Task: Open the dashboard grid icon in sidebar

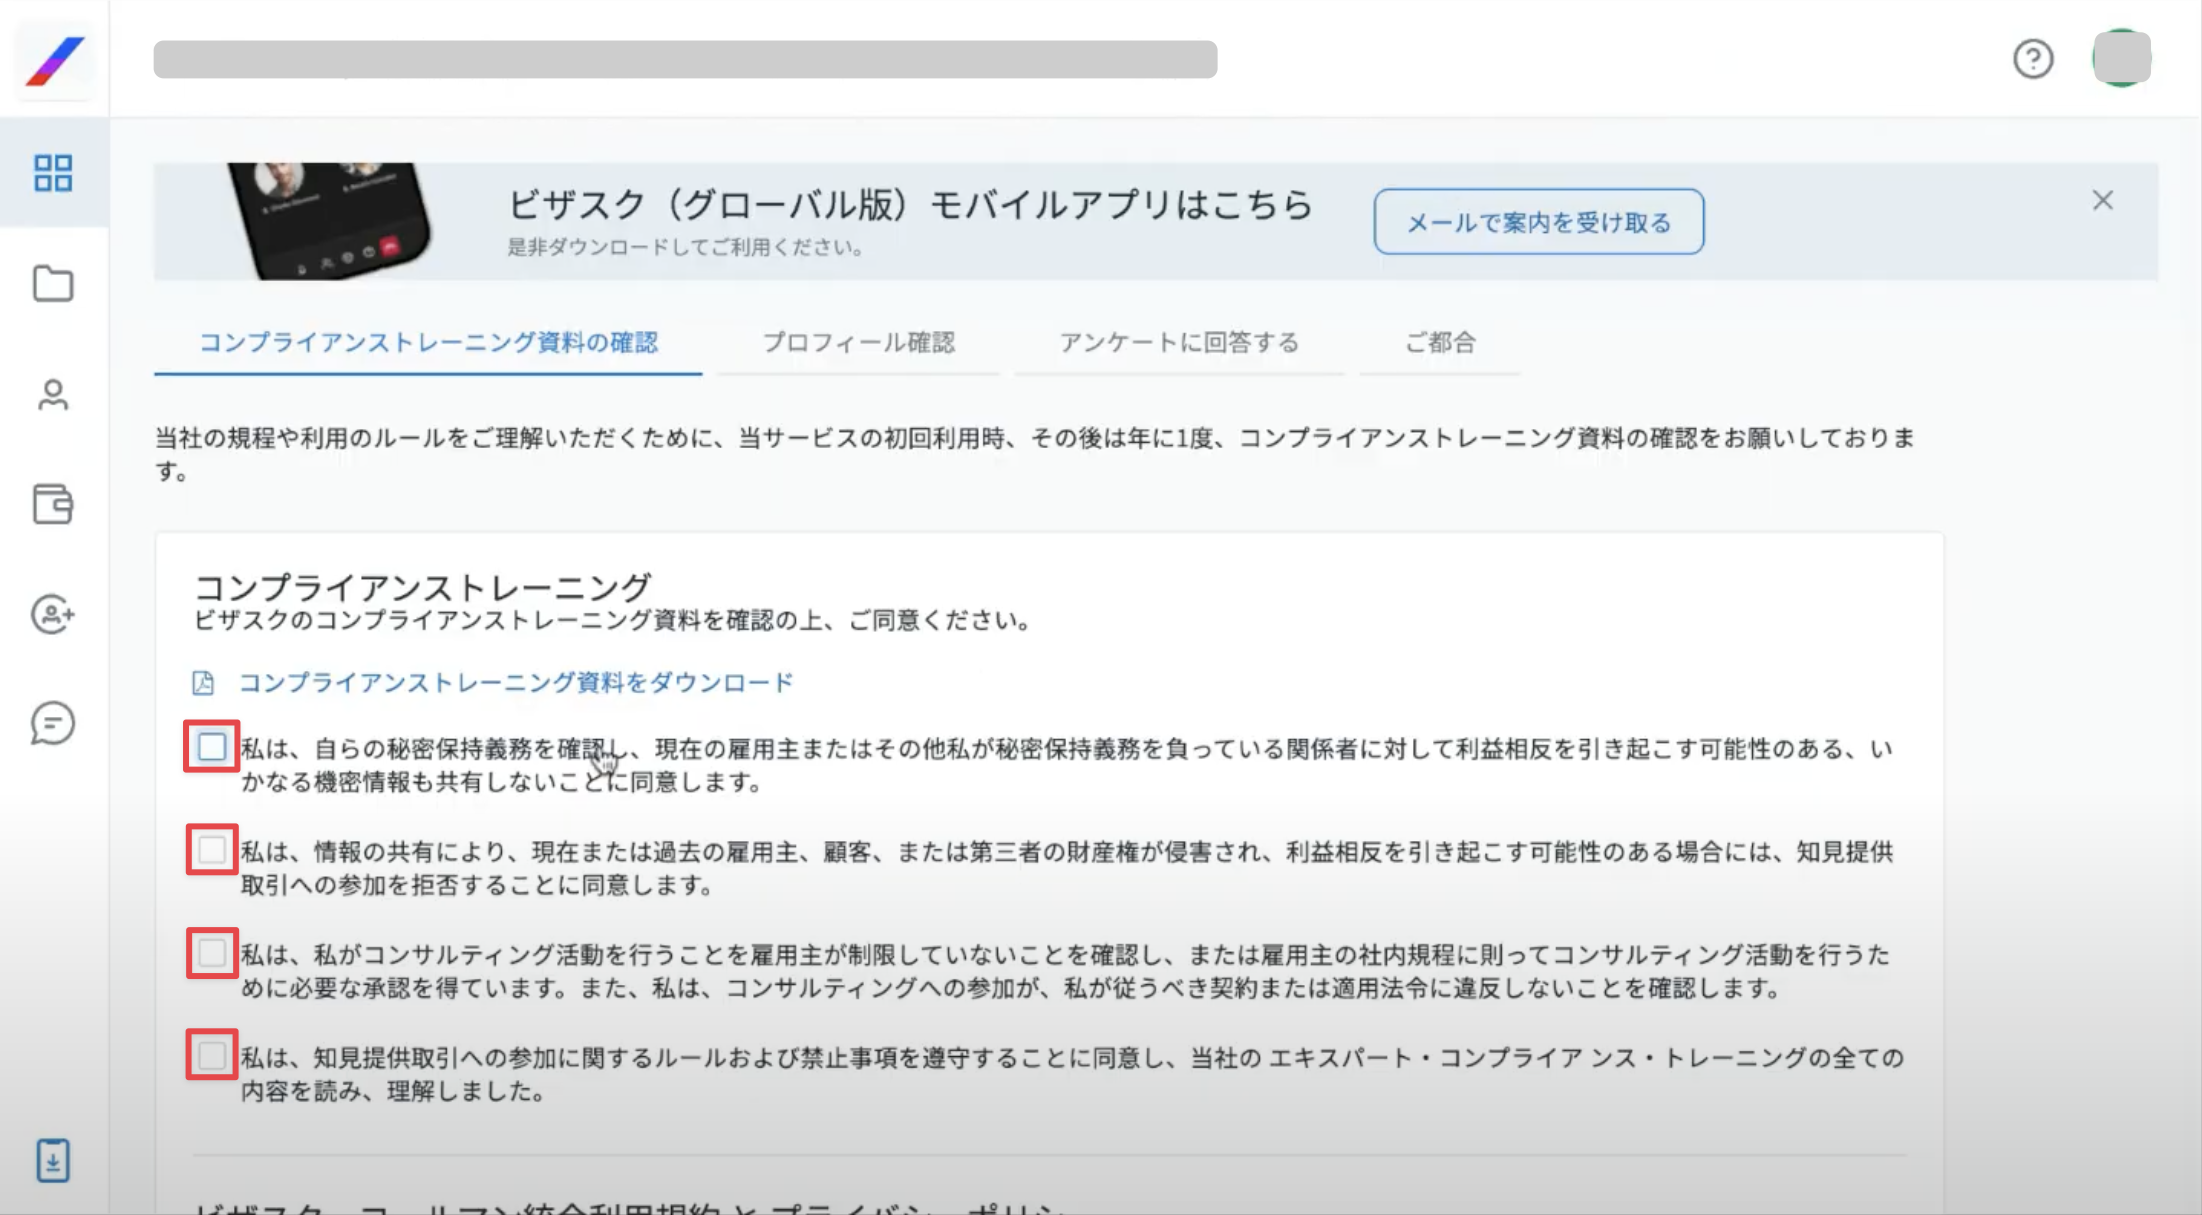Action: click(53, 172)
